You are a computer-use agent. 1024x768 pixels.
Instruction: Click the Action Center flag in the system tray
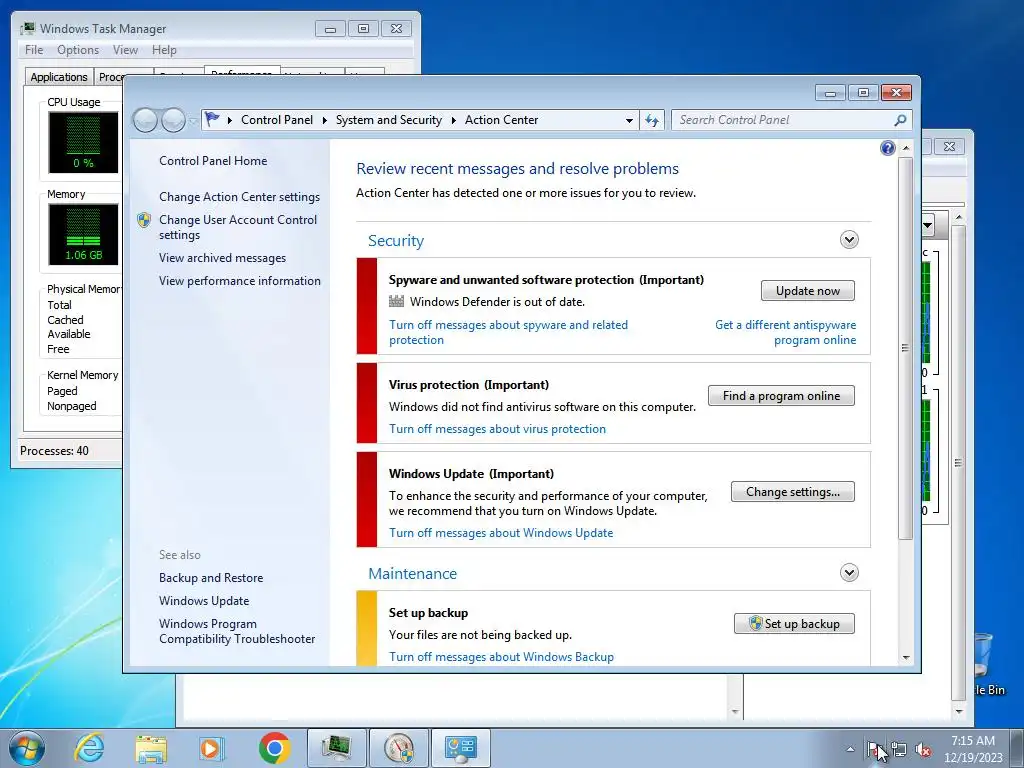pyautogui.click(x=874, y=749)
